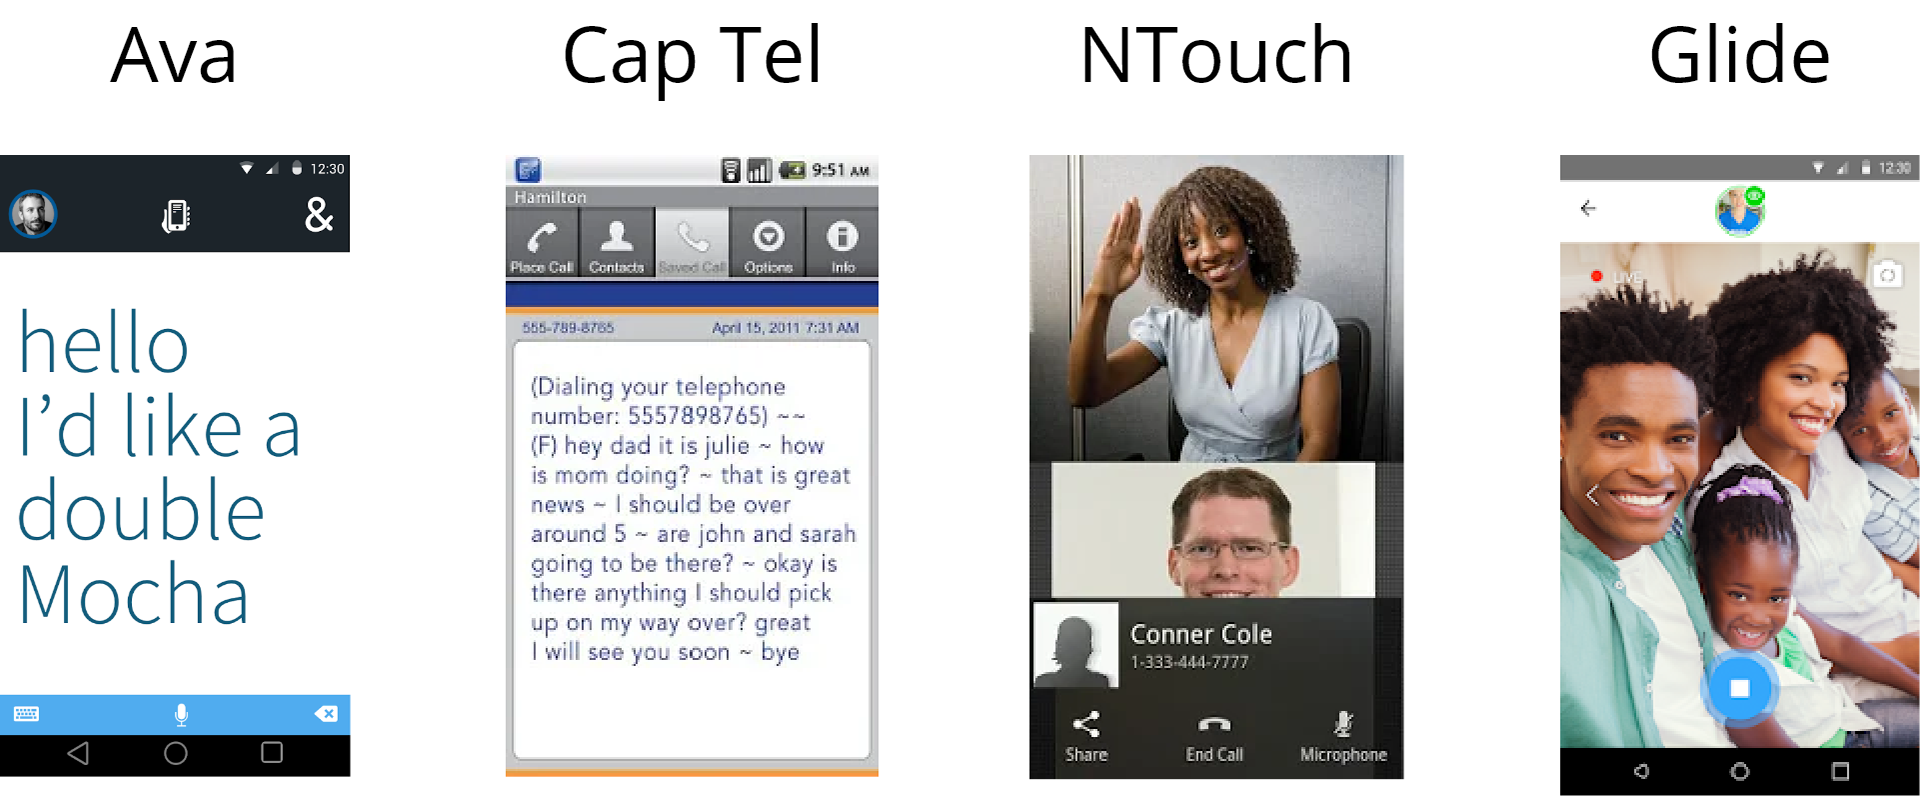
Task: Tap the Conner Cole name in NTouch
Action: pyautogui.click(x=1201, y=634)
